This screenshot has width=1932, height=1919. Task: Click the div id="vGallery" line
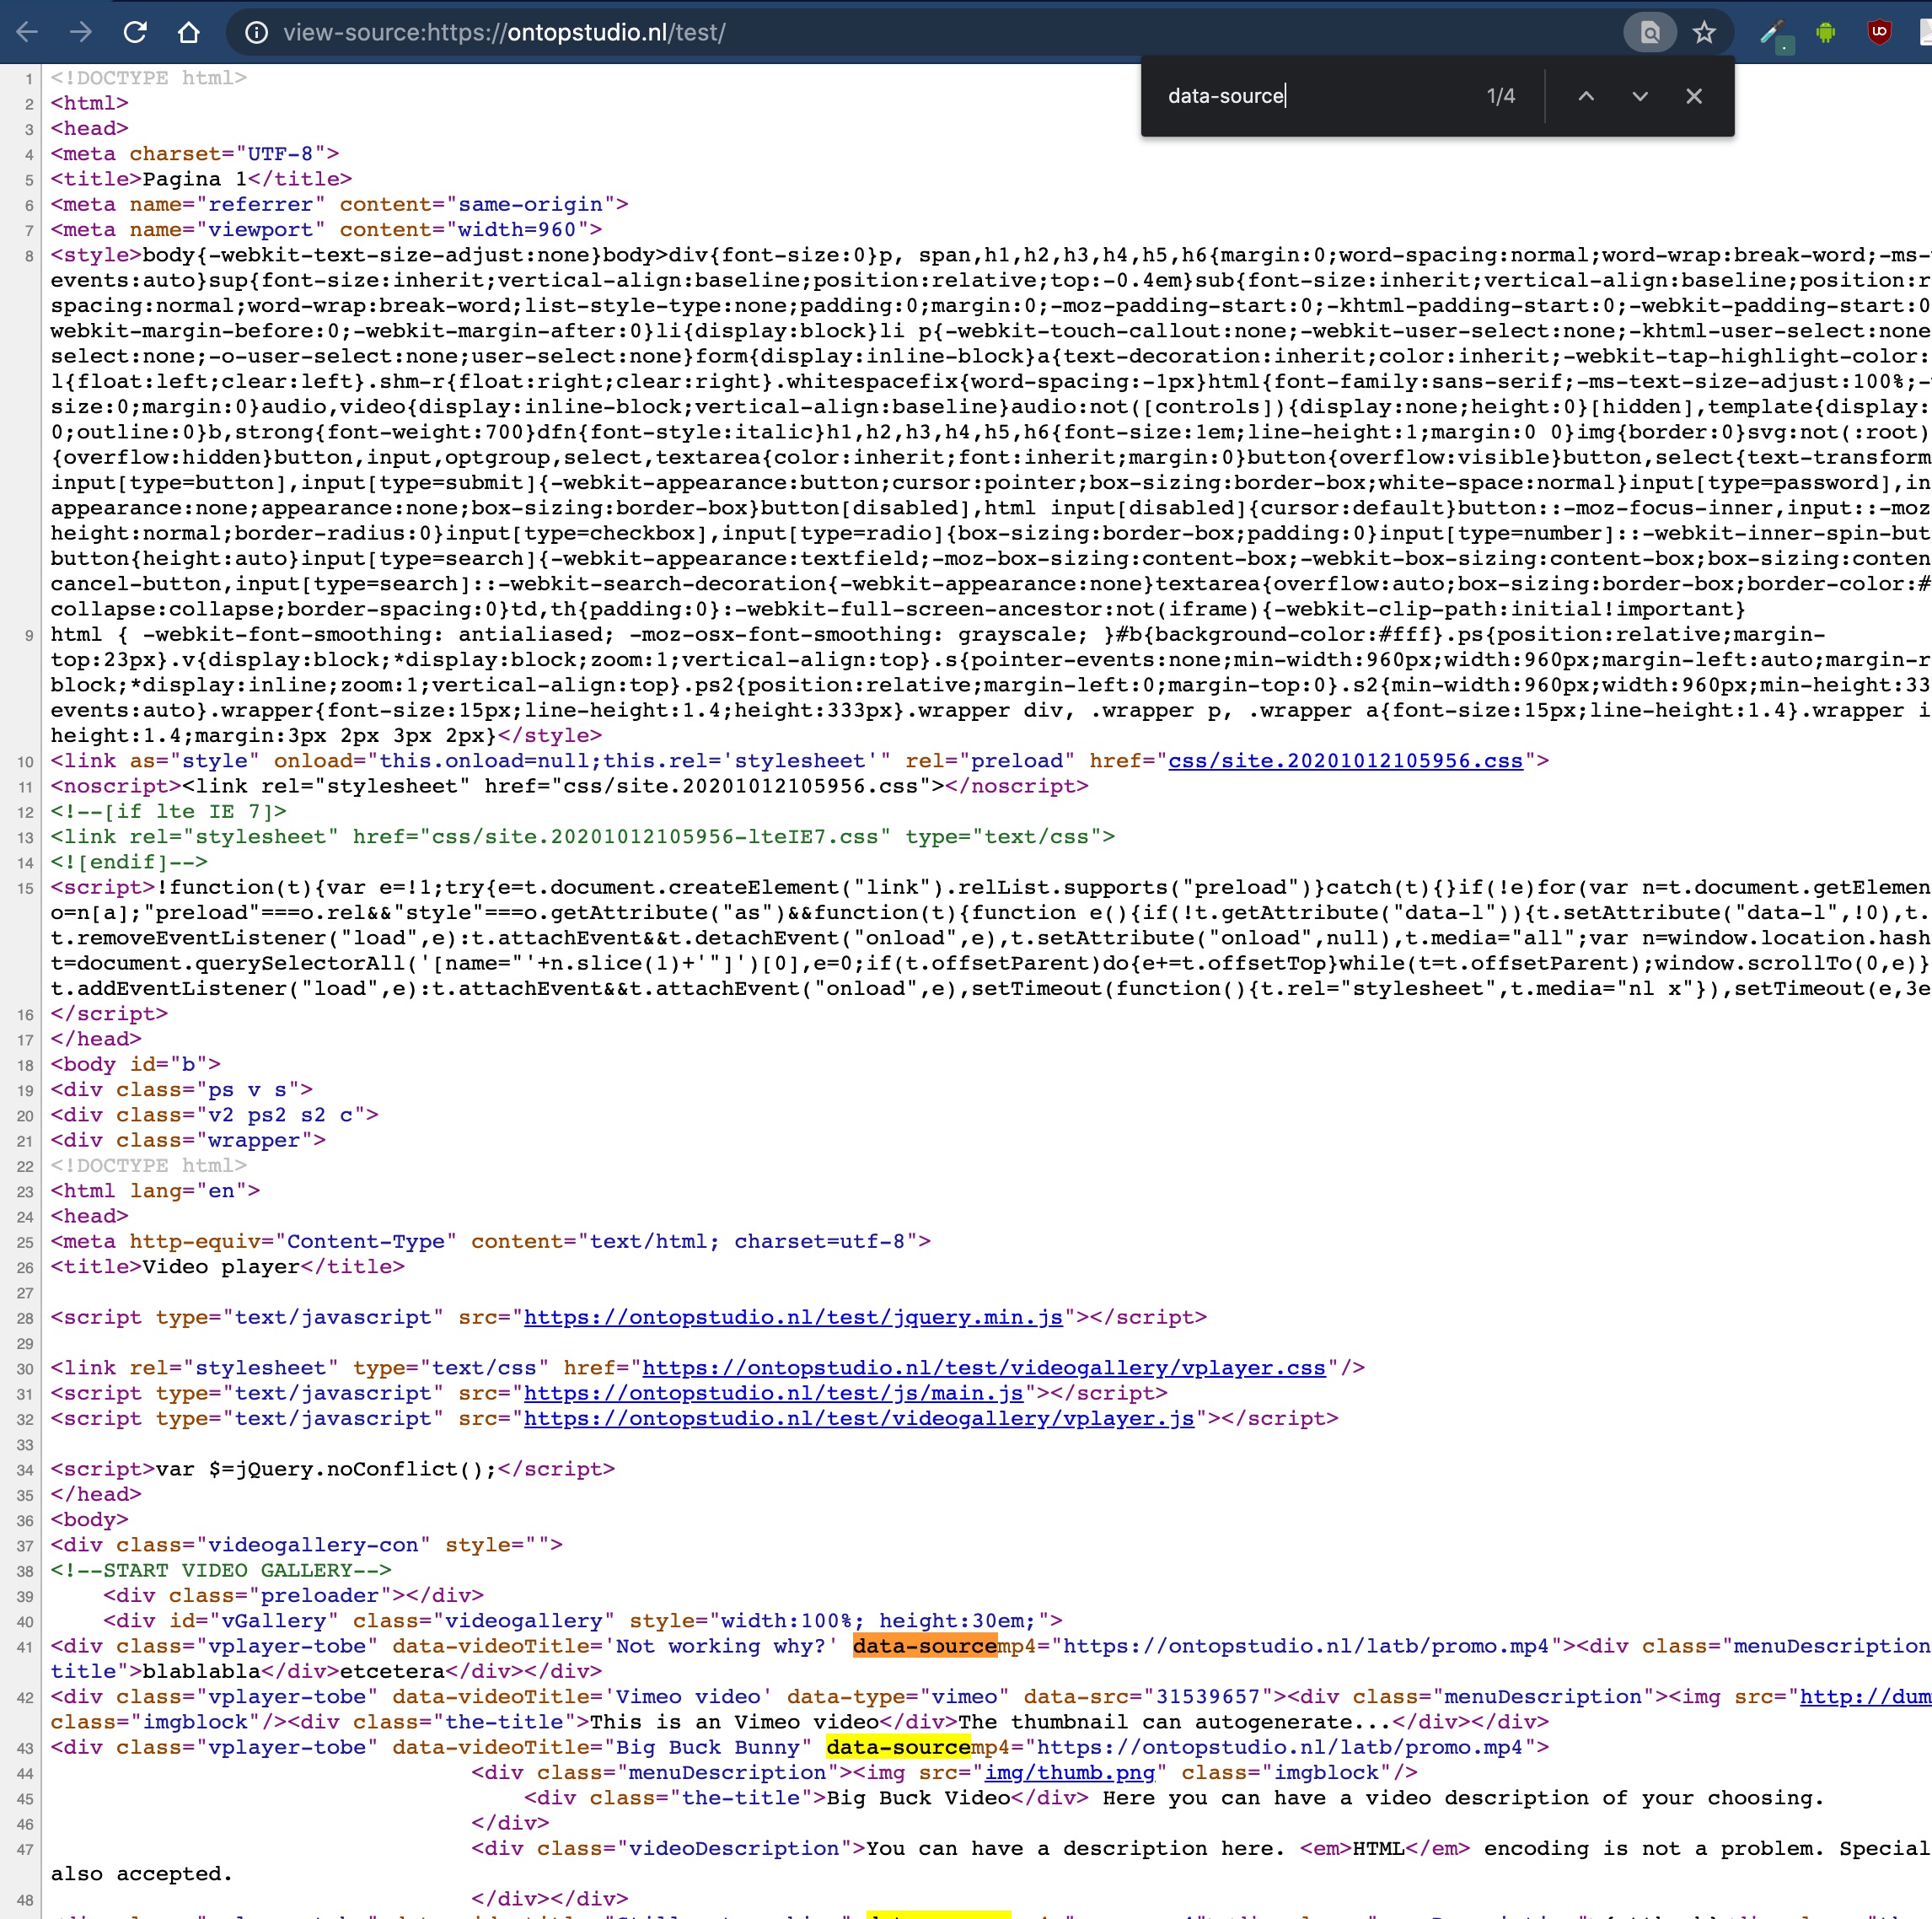pos(583,1620)
